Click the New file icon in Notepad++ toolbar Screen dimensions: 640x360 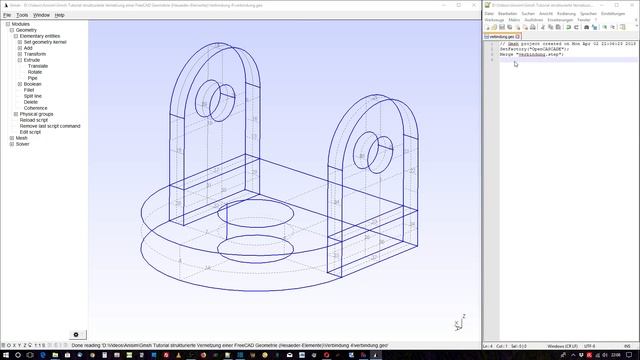point(487,27)
